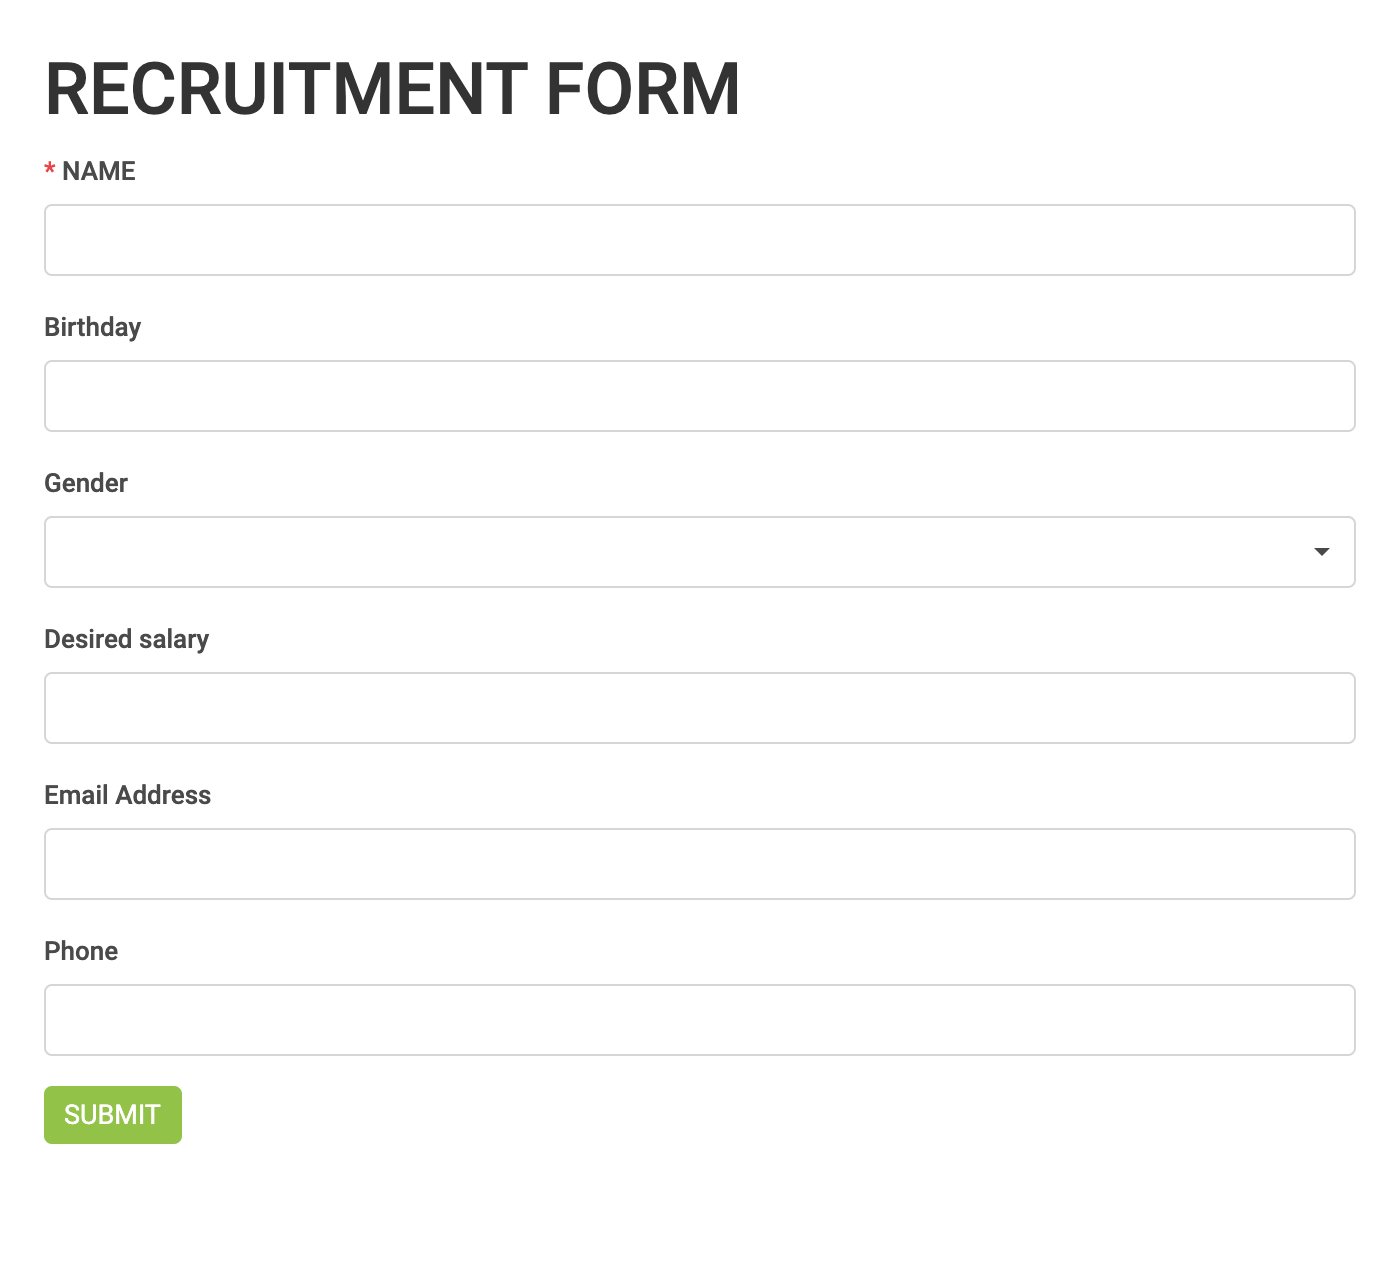Click the Gender label above the dropdown
The height and width of the screenshot is (1278, 1400).
point(86,483)
